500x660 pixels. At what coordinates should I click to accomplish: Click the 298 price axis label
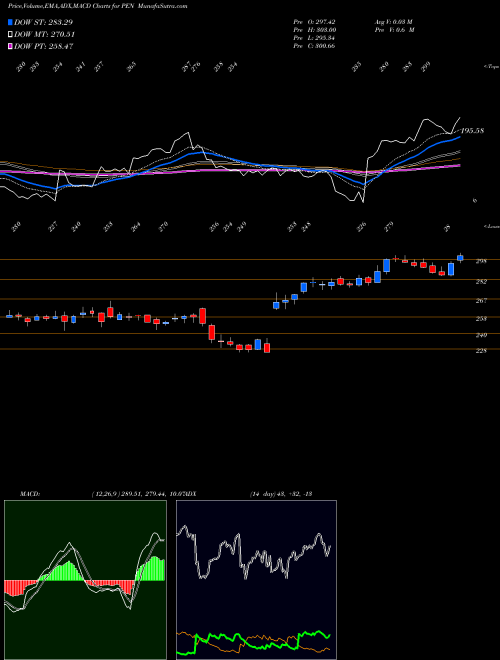[x=481, y=261]
